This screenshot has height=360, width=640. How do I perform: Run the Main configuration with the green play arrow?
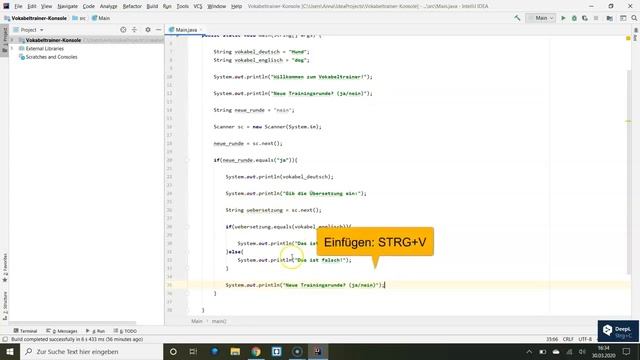tap(563, 18)
